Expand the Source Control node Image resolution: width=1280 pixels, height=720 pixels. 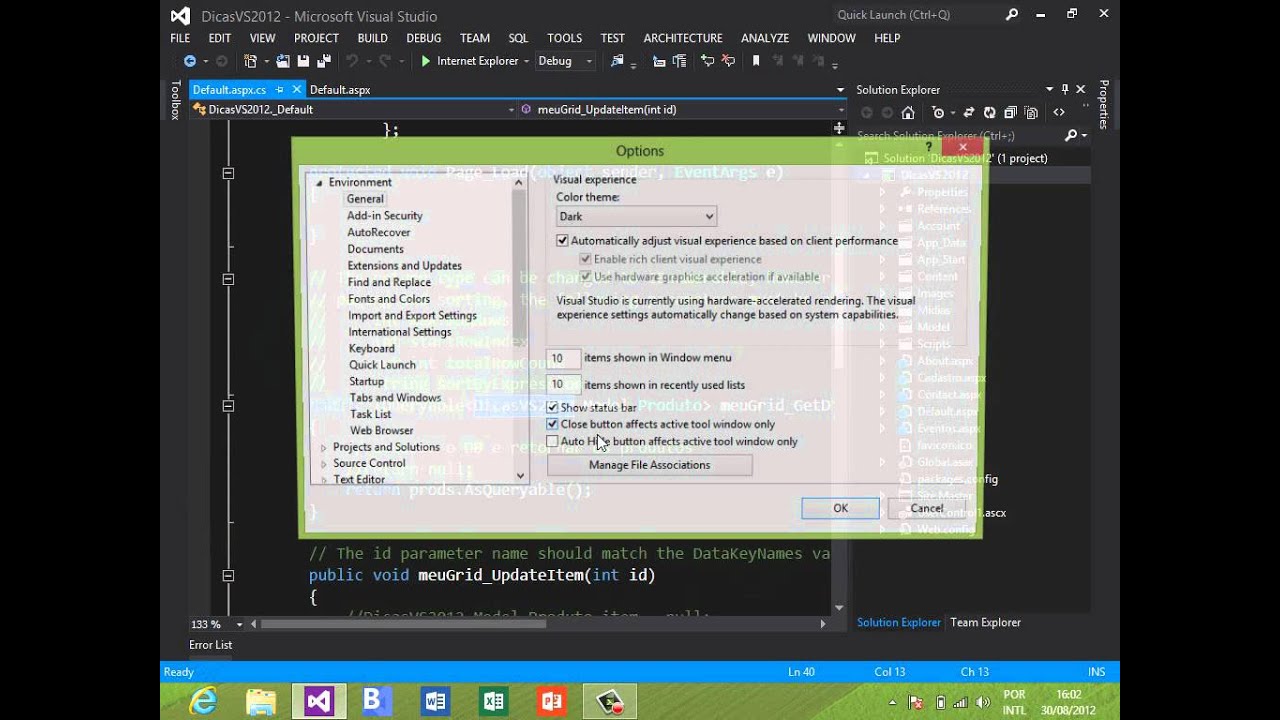click(x=323, y=464)
